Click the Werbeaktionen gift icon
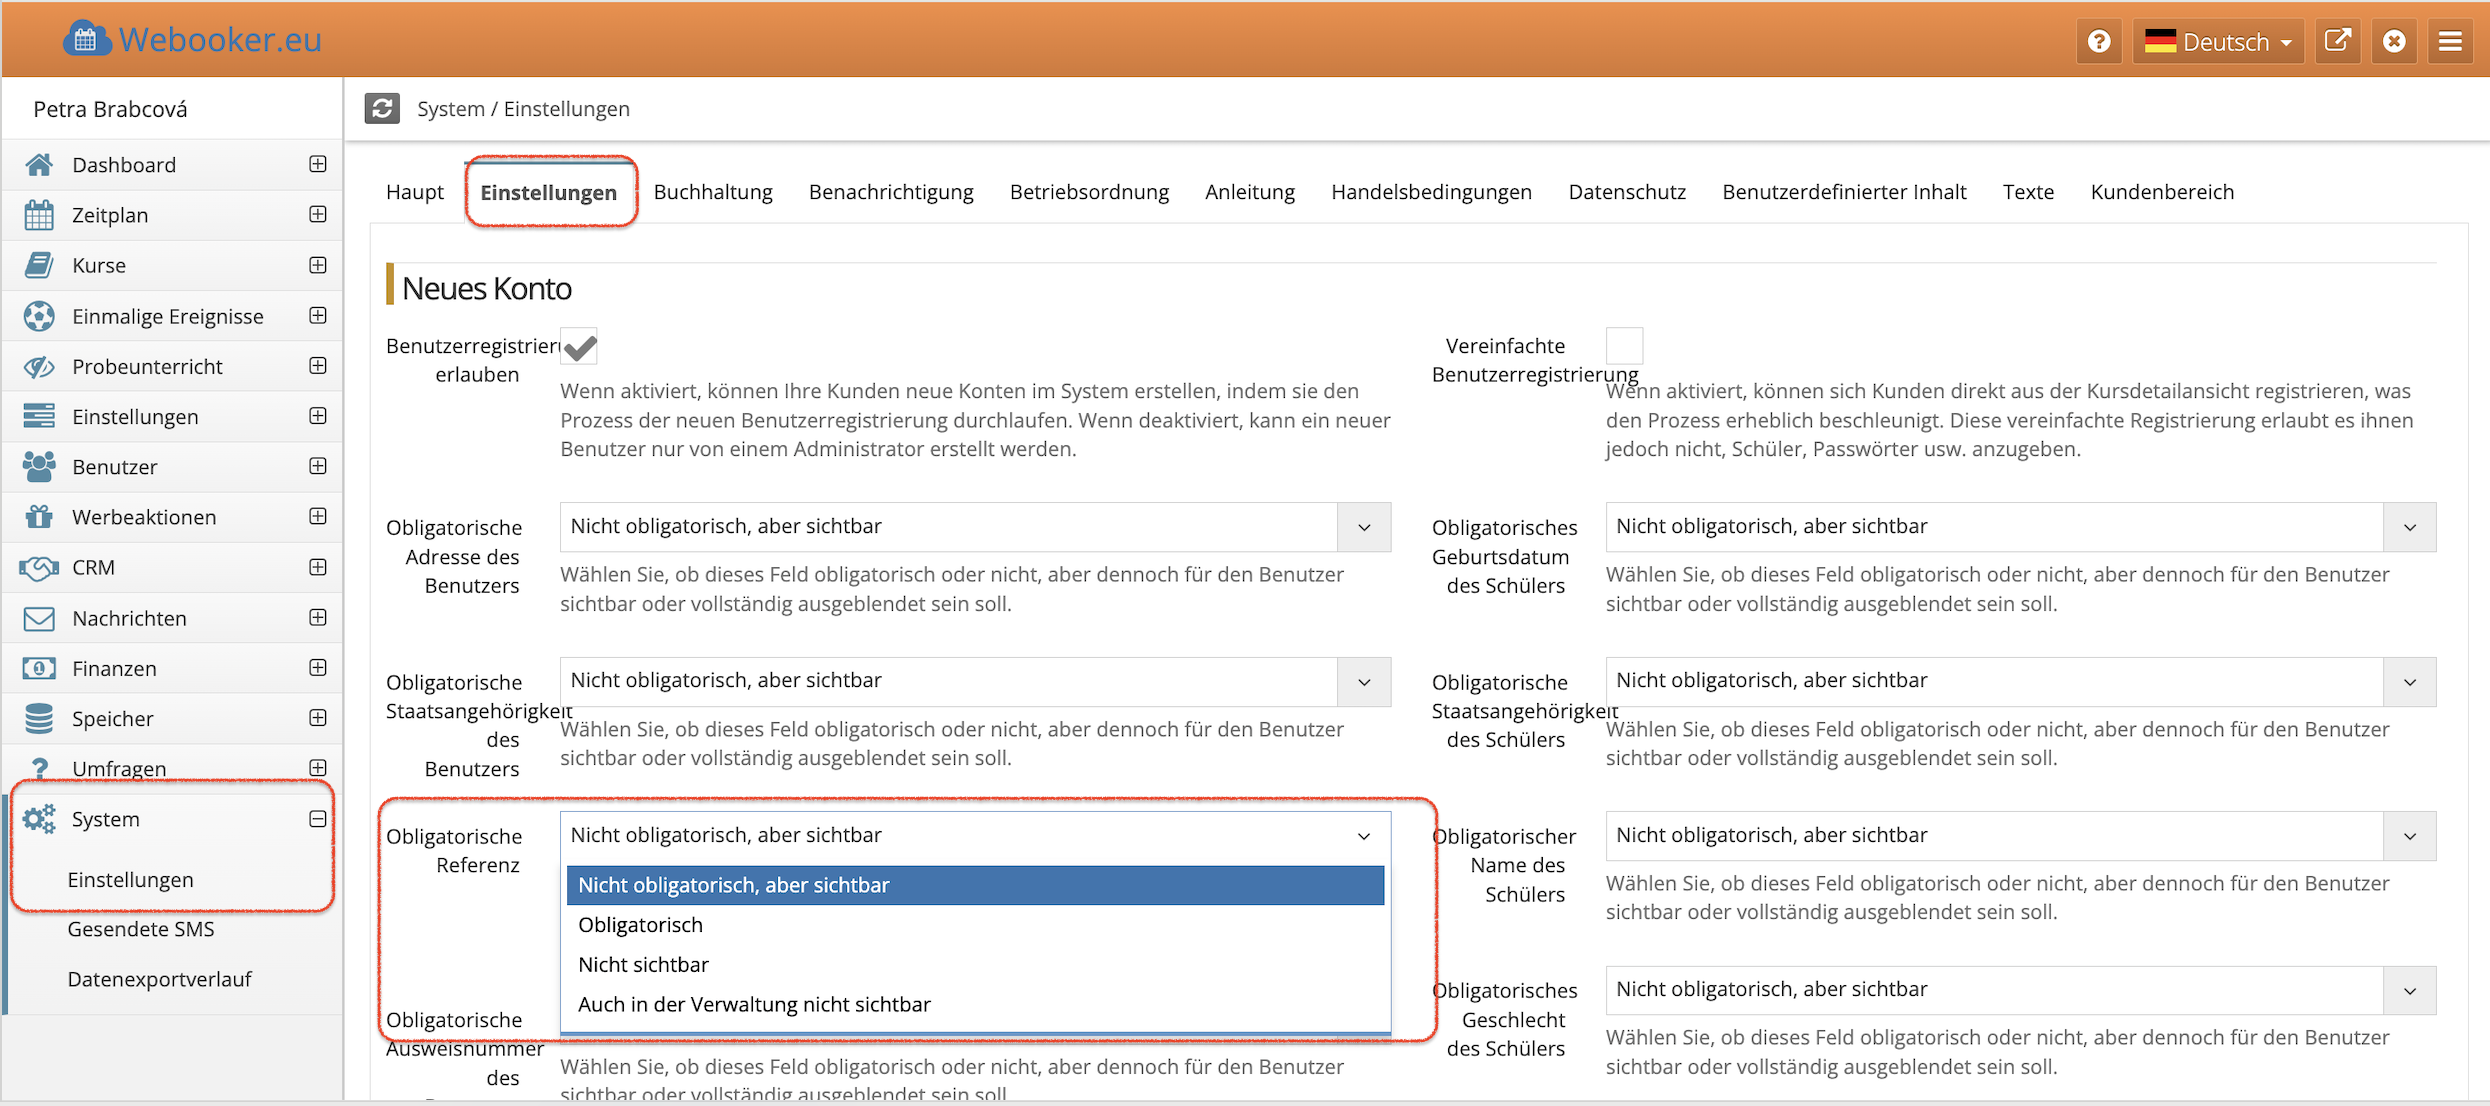 point(39,517)
